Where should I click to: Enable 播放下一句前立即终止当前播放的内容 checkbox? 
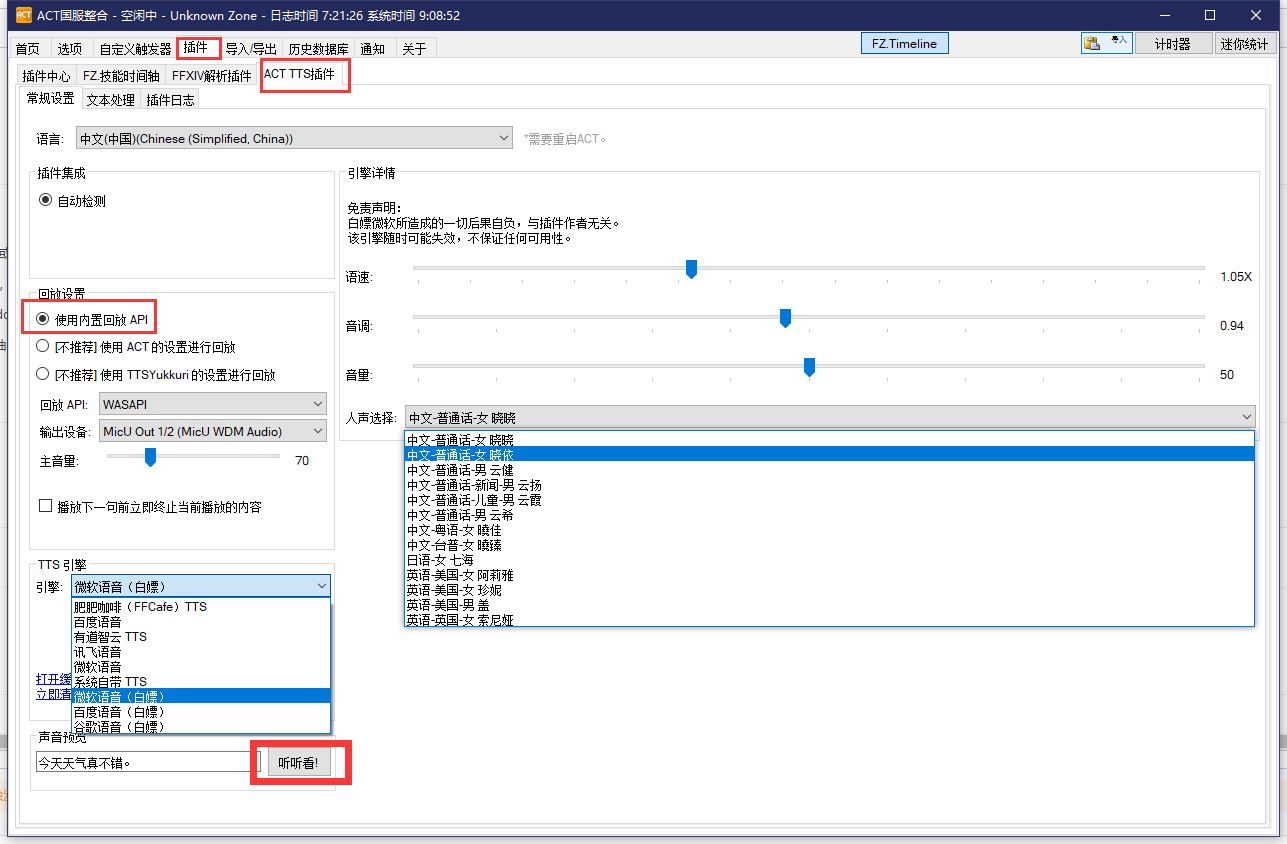click(x=45, y=506)
